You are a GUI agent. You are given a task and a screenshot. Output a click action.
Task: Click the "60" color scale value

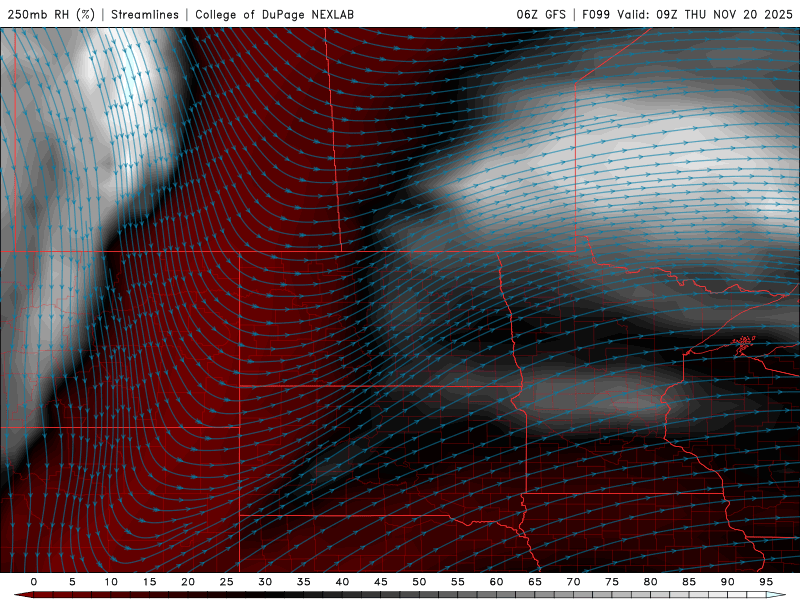[x=496, y=582]
